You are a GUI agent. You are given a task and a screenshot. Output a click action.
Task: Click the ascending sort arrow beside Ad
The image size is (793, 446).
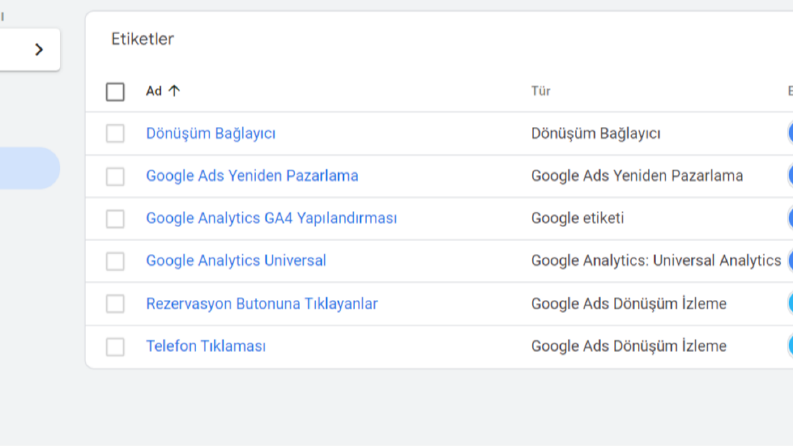174,91
